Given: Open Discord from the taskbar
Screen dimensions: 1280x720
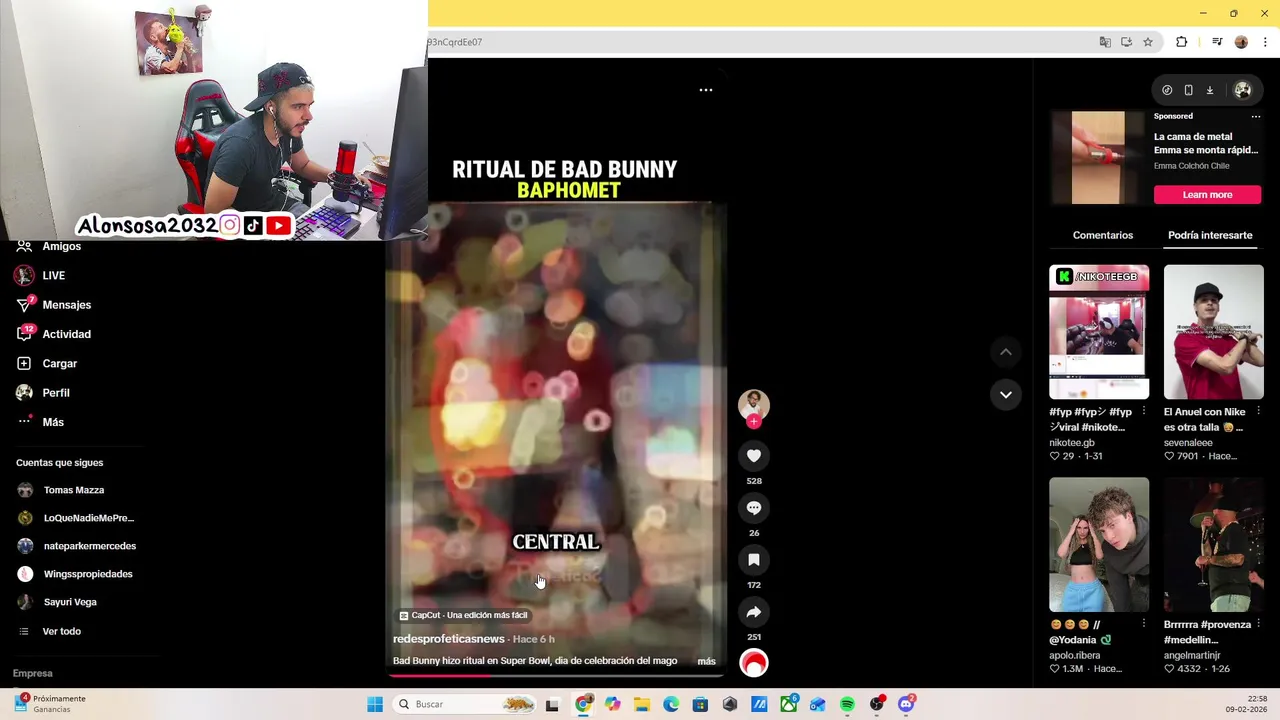Looking at the screenshot, I should [906, 704].
